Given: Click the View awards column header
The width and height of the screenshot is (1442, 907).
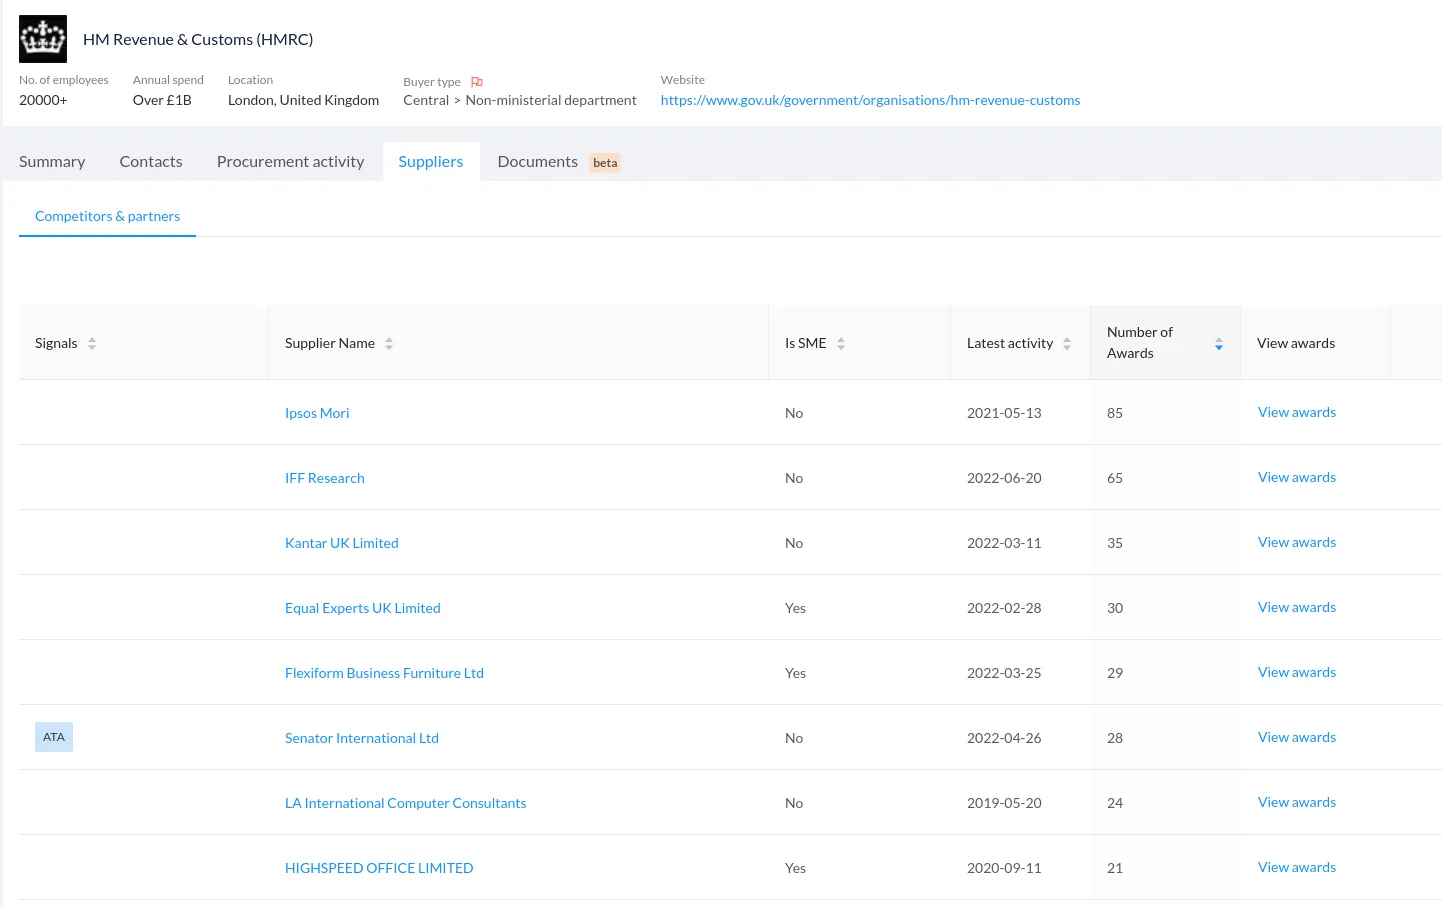Looking at the screenshot, I should point(1296,343).
